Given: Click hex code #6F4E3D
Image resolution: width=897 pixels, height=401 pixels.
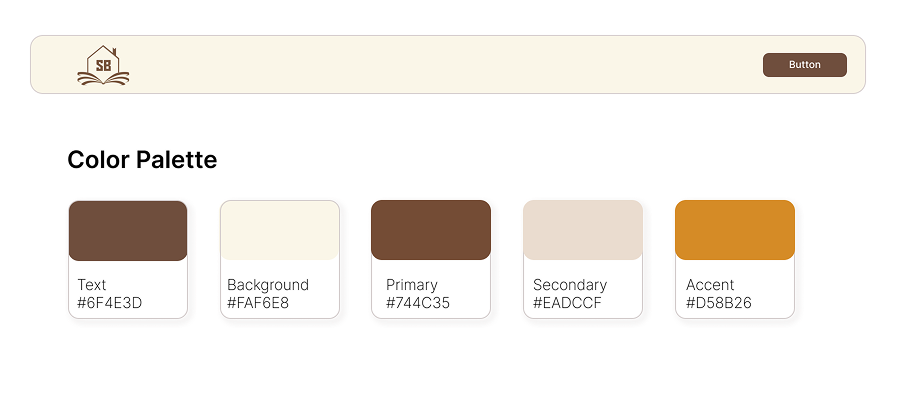Looking at the screenshot, I should click(110, 302).
